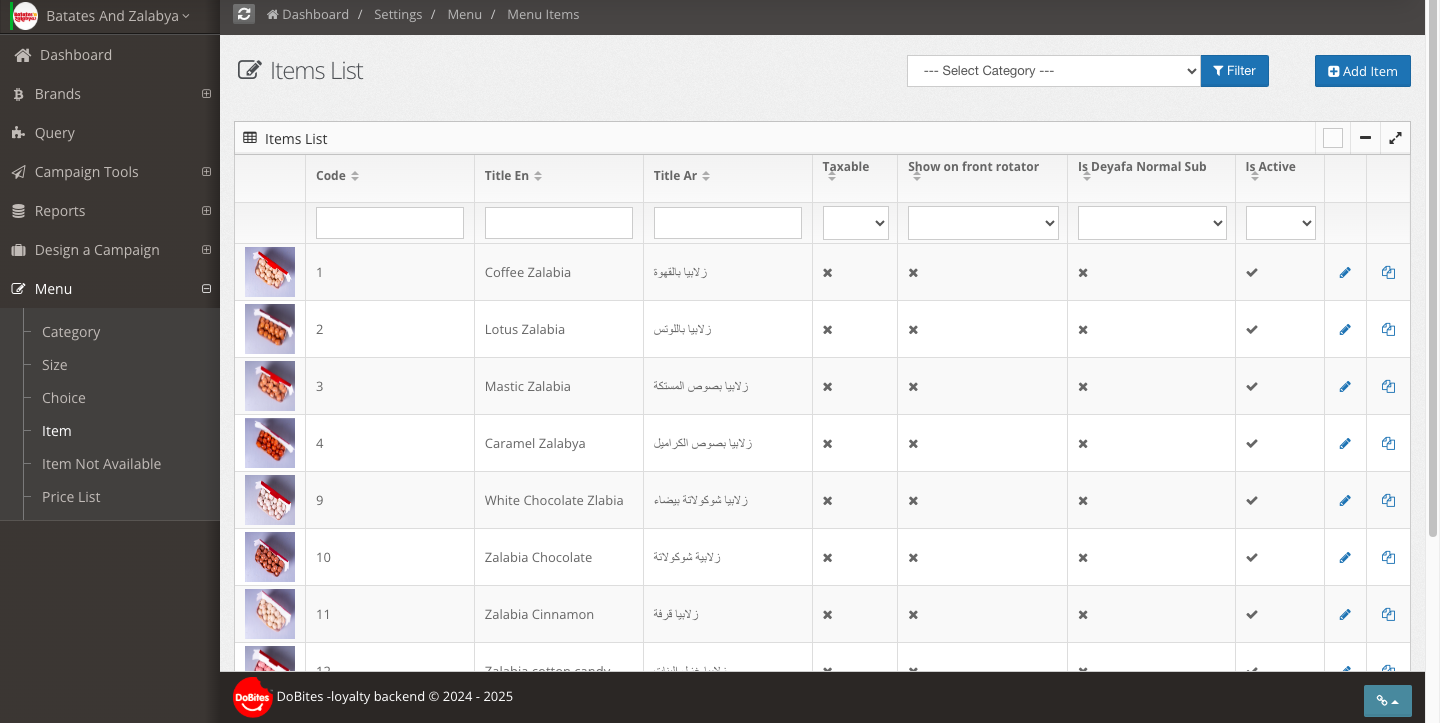The height and width of the screenshot is (723, 1440).
Task: Expand the Items List panel to fullscreen
Action: pyautogui.click(x=1395, y=138)
